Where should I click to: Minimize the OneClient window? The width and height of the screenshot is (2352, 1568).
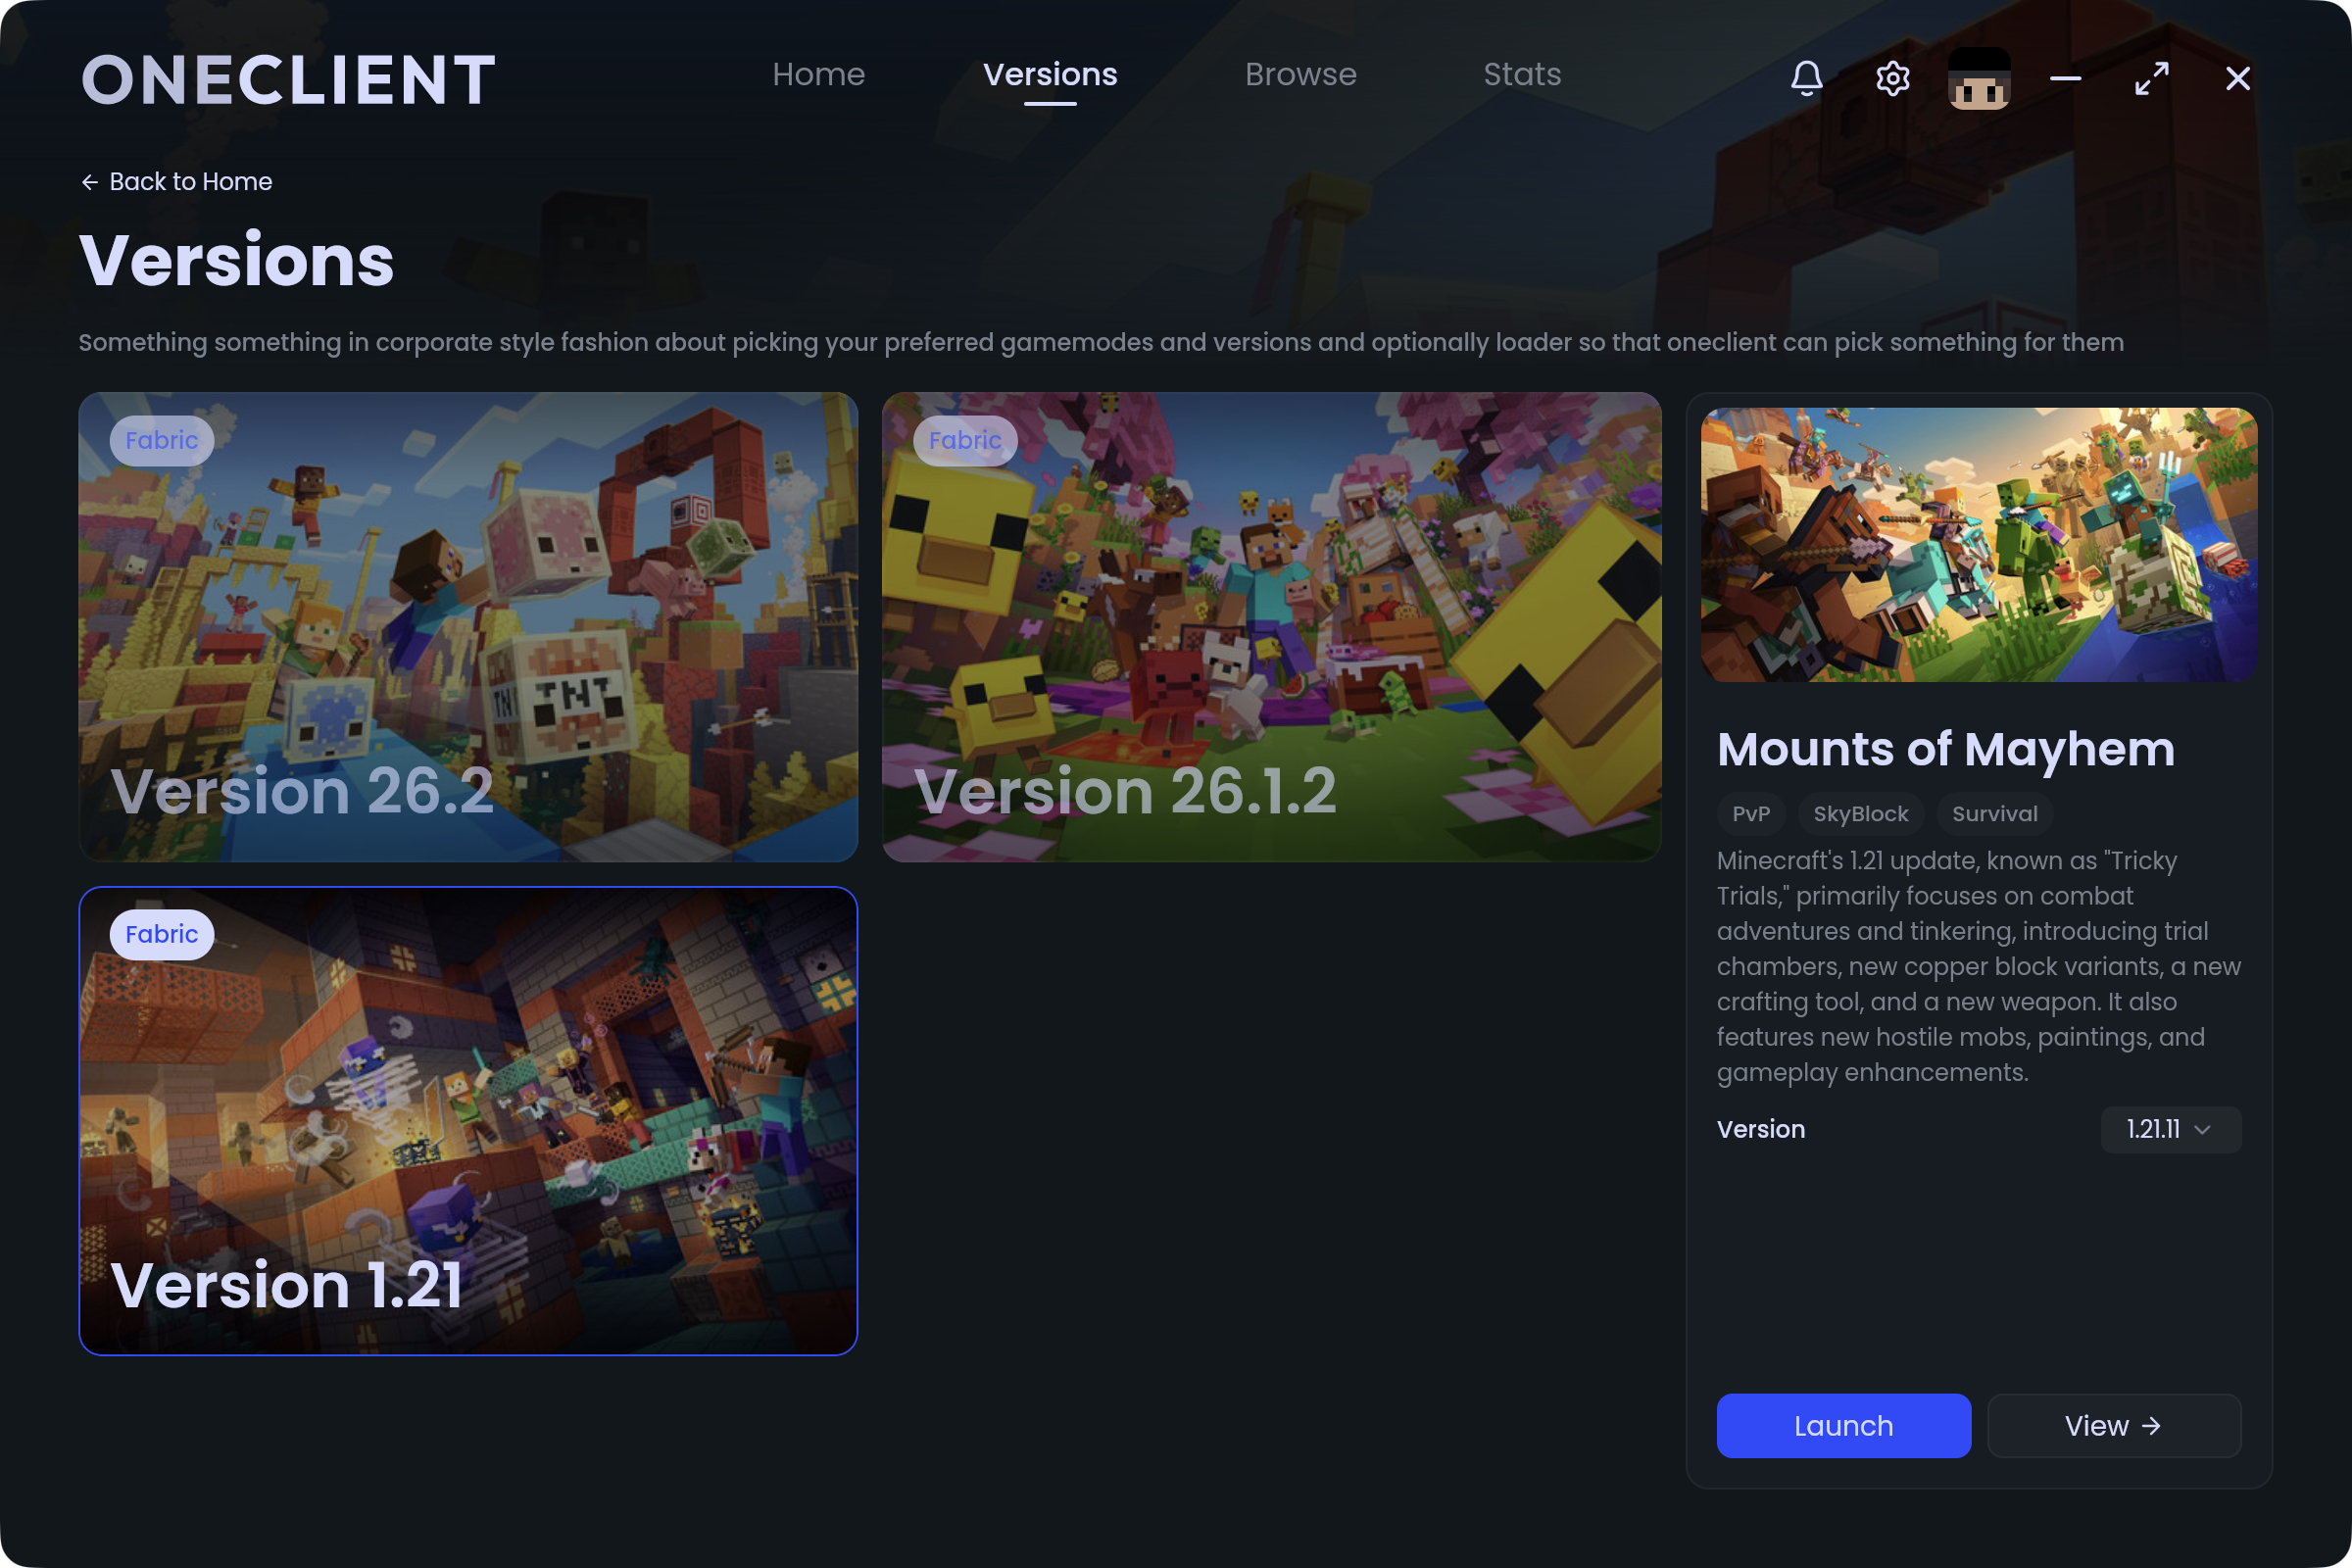click(x=2065, y=78)
